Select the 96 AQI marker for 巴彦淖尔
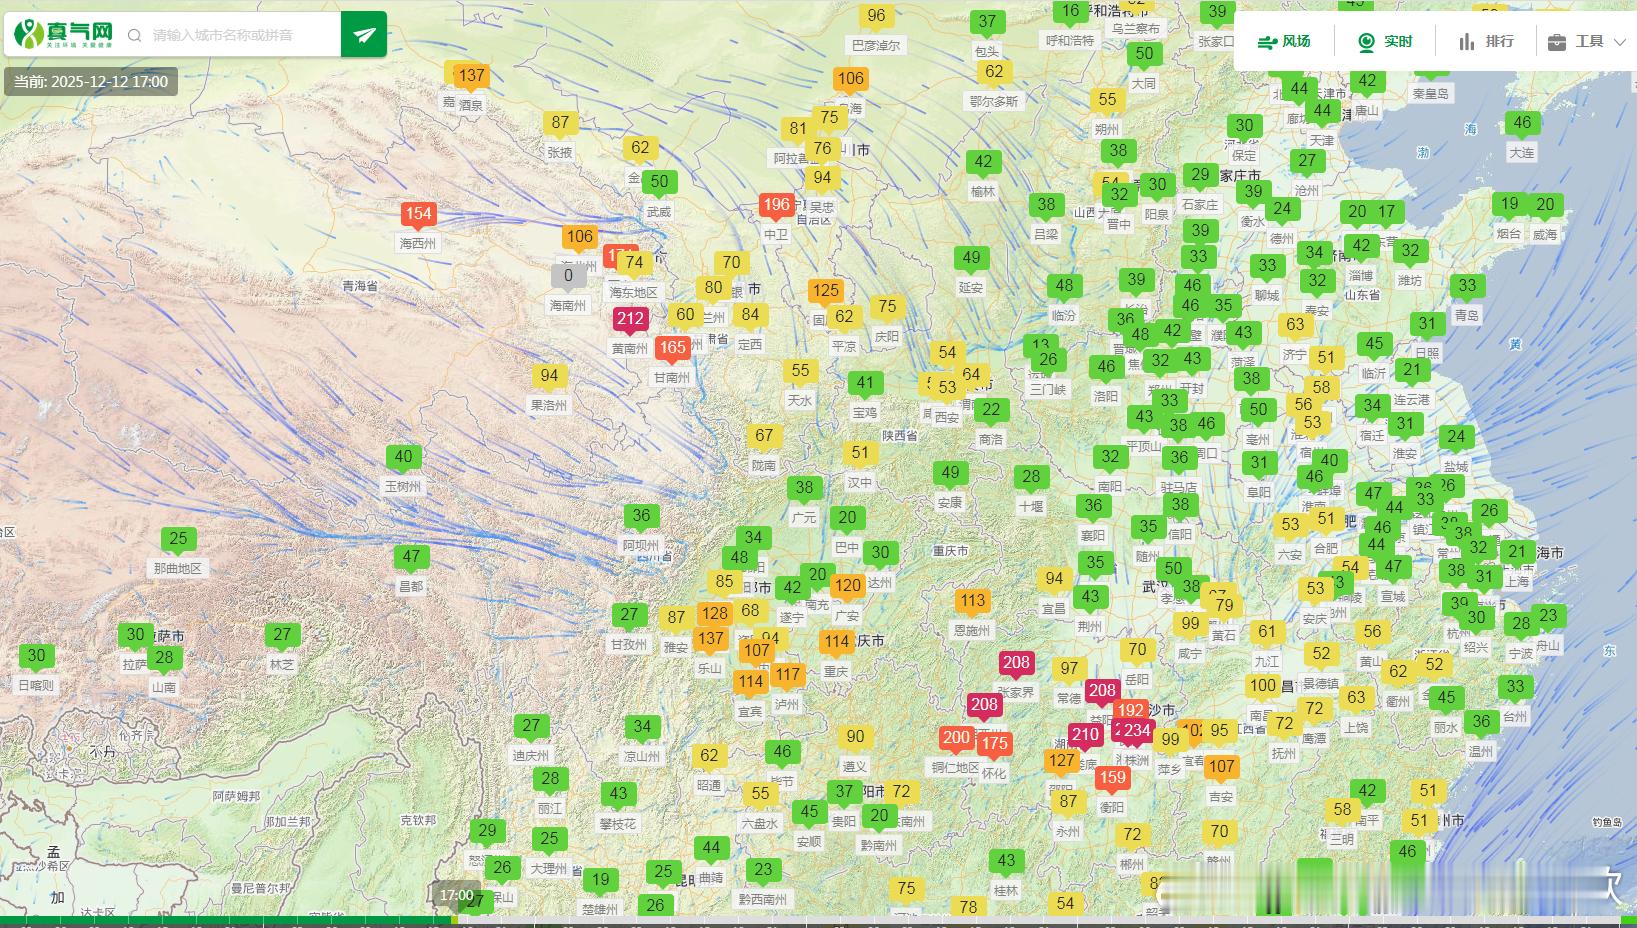The image size is (1637, 928). (x=876, y=17)
